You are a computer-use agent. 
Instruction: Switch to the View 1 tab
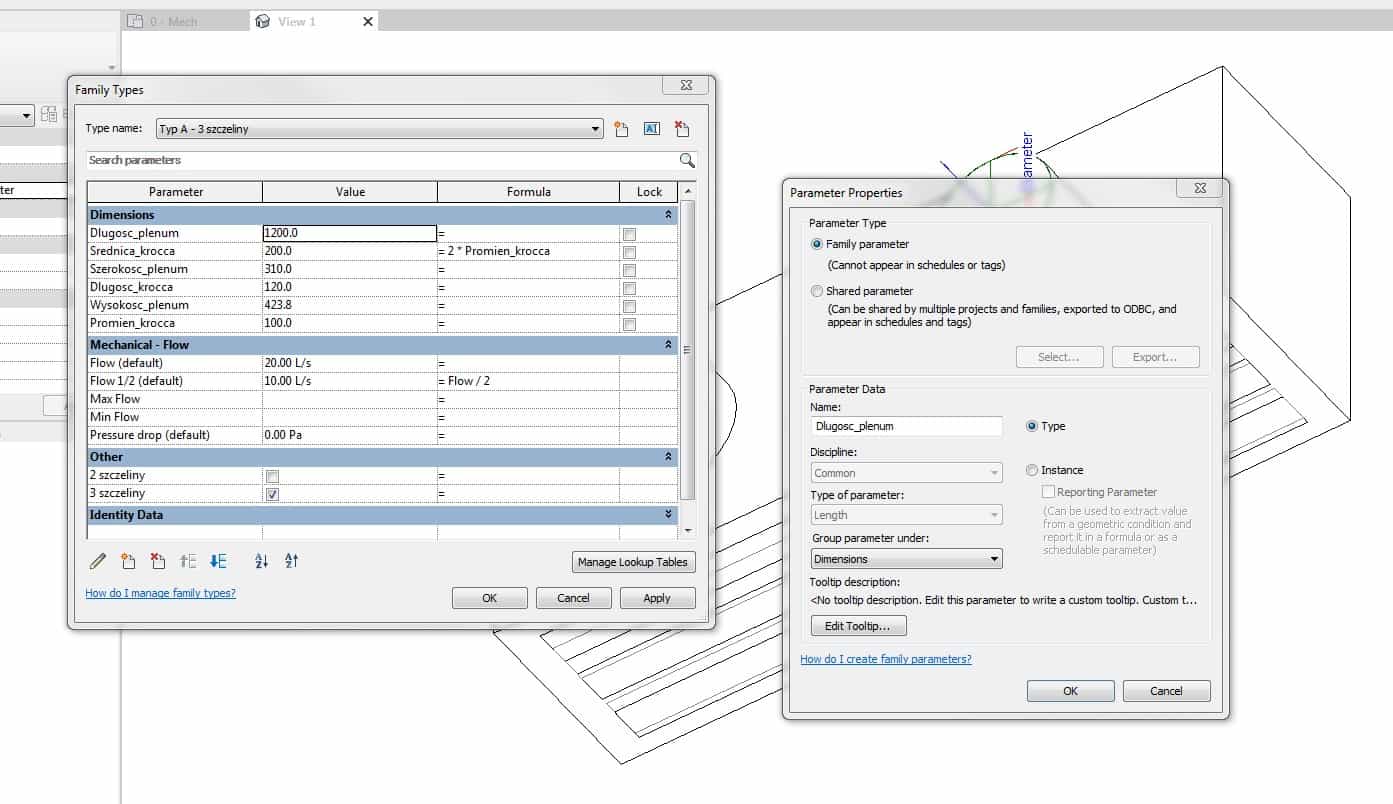[x=296, y=21]
